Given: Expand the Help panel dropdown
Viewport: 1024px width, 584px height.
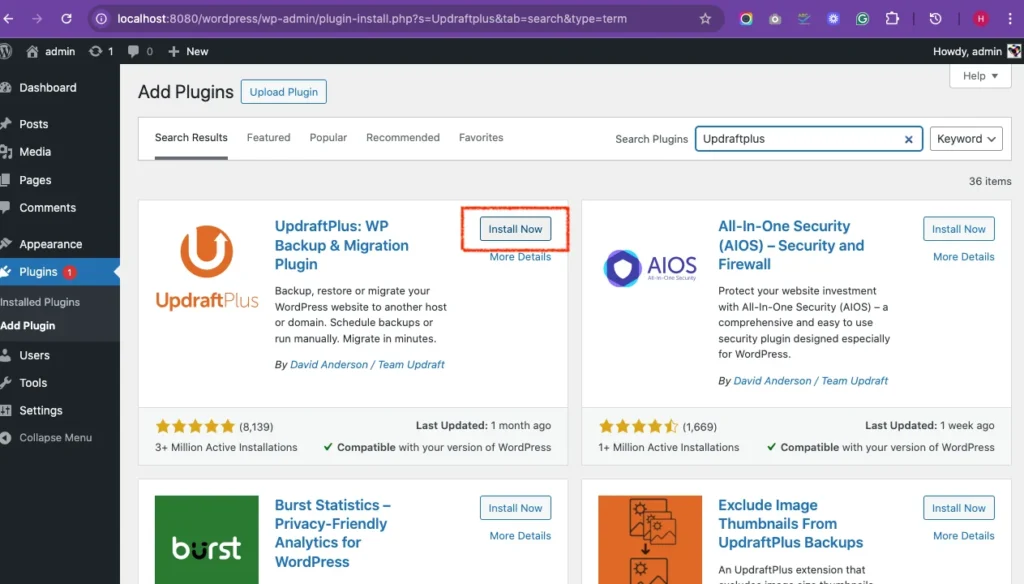Looking at the screenshot, I should click(979, 75).
